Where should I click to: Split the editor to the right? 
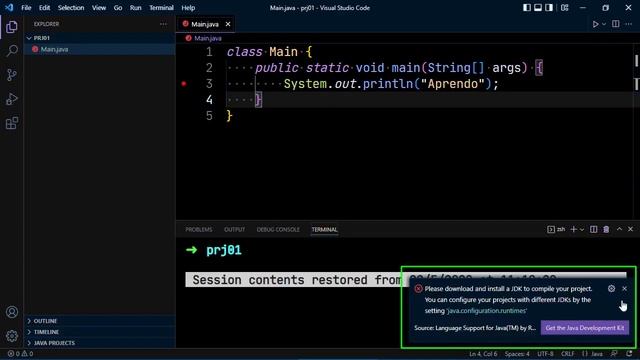coord(616,24)
